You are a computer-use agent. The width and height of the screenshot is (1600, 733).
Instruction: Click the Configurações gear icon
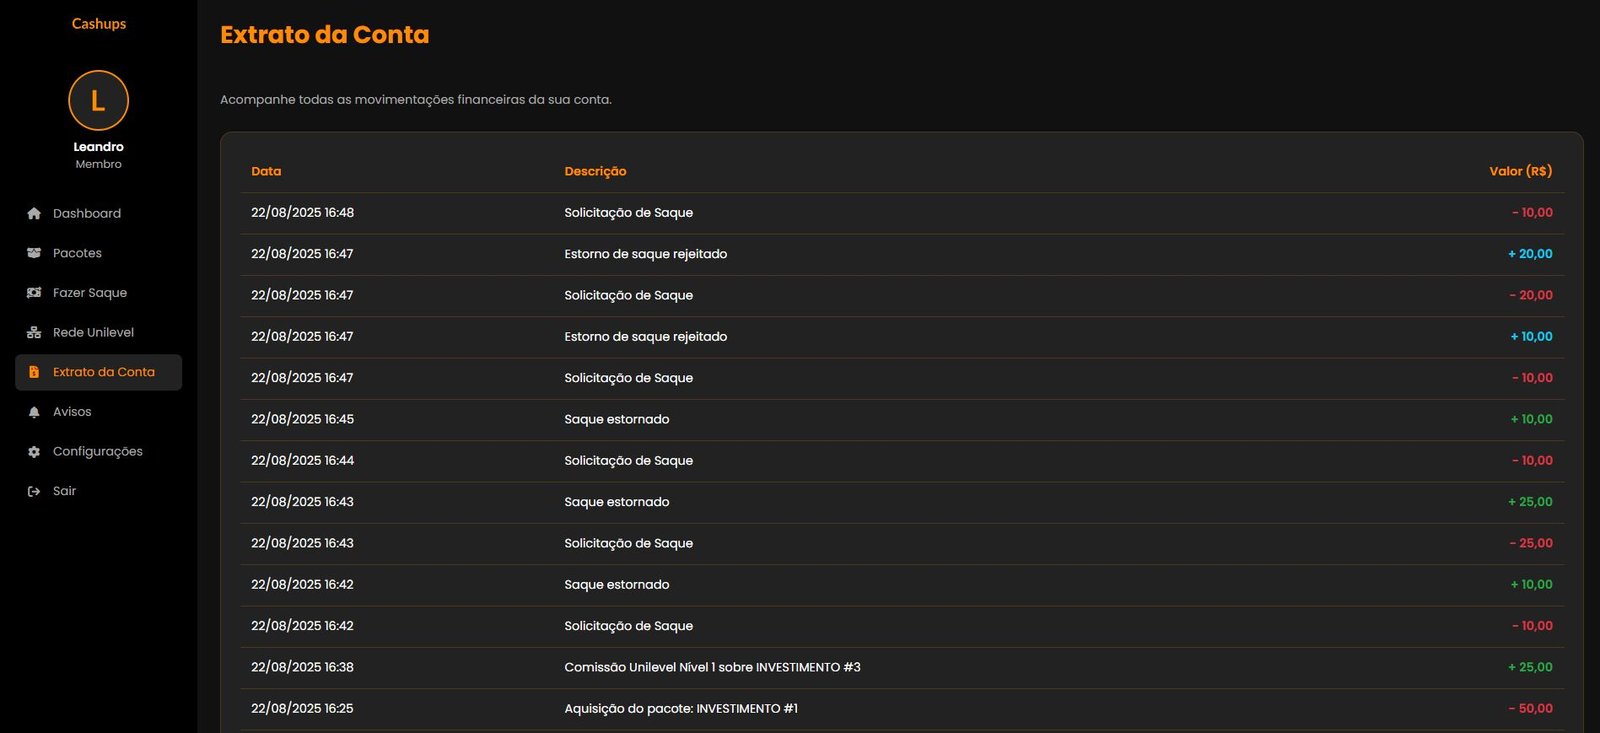pyautogui.click(x=34, y=452)
